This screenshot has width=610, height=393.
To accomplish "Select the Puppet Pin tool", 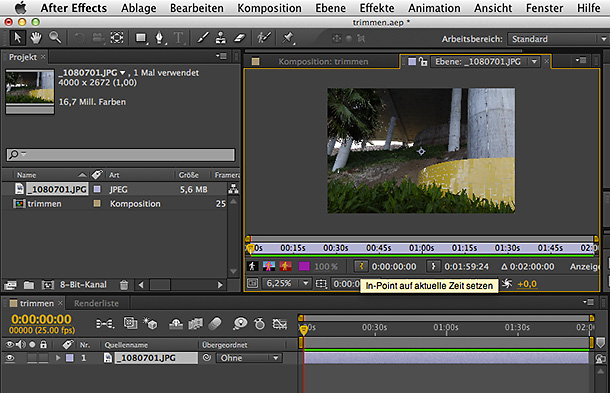I will pyautogui.click(x=288, y=38).
